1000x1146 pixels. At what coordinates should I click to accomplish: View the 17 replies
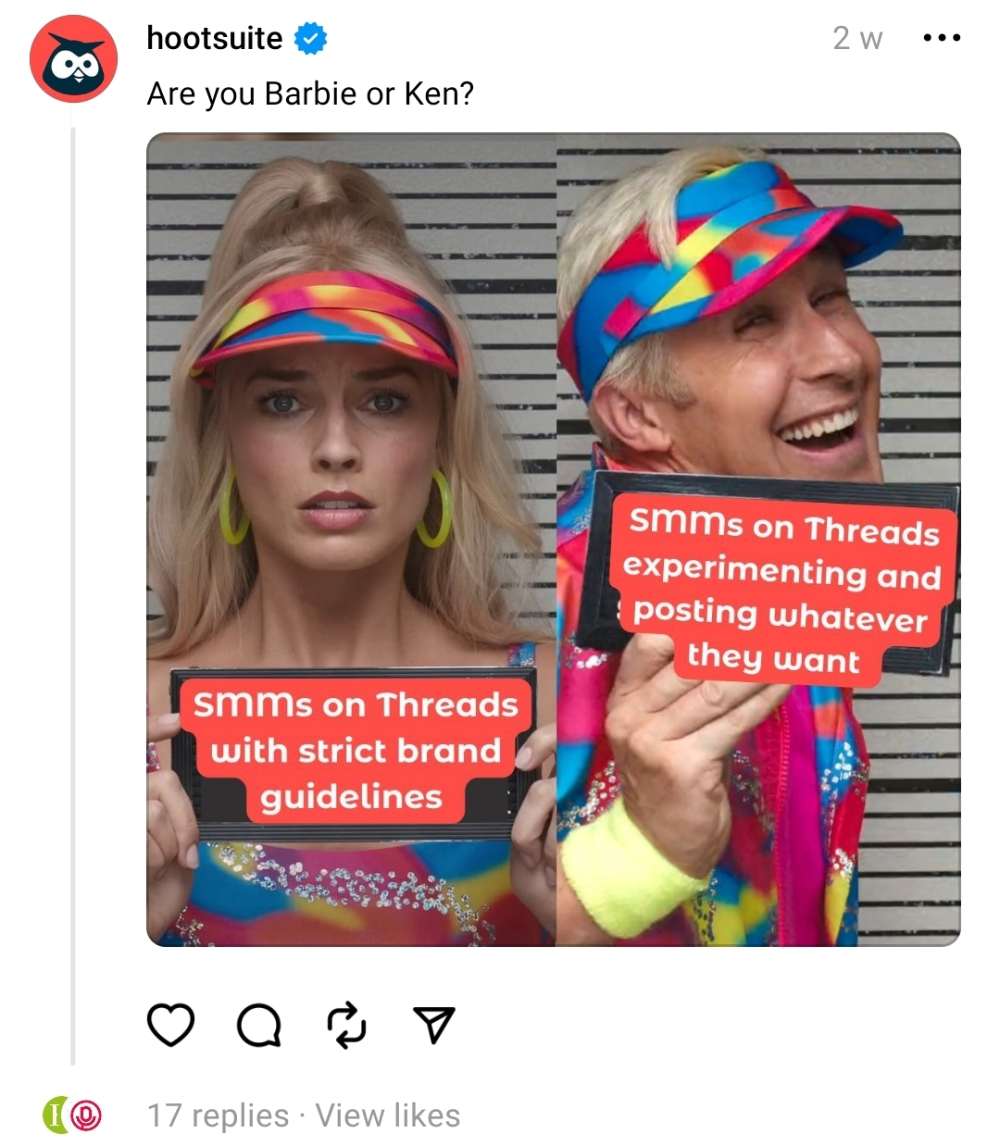(219, 1116)
